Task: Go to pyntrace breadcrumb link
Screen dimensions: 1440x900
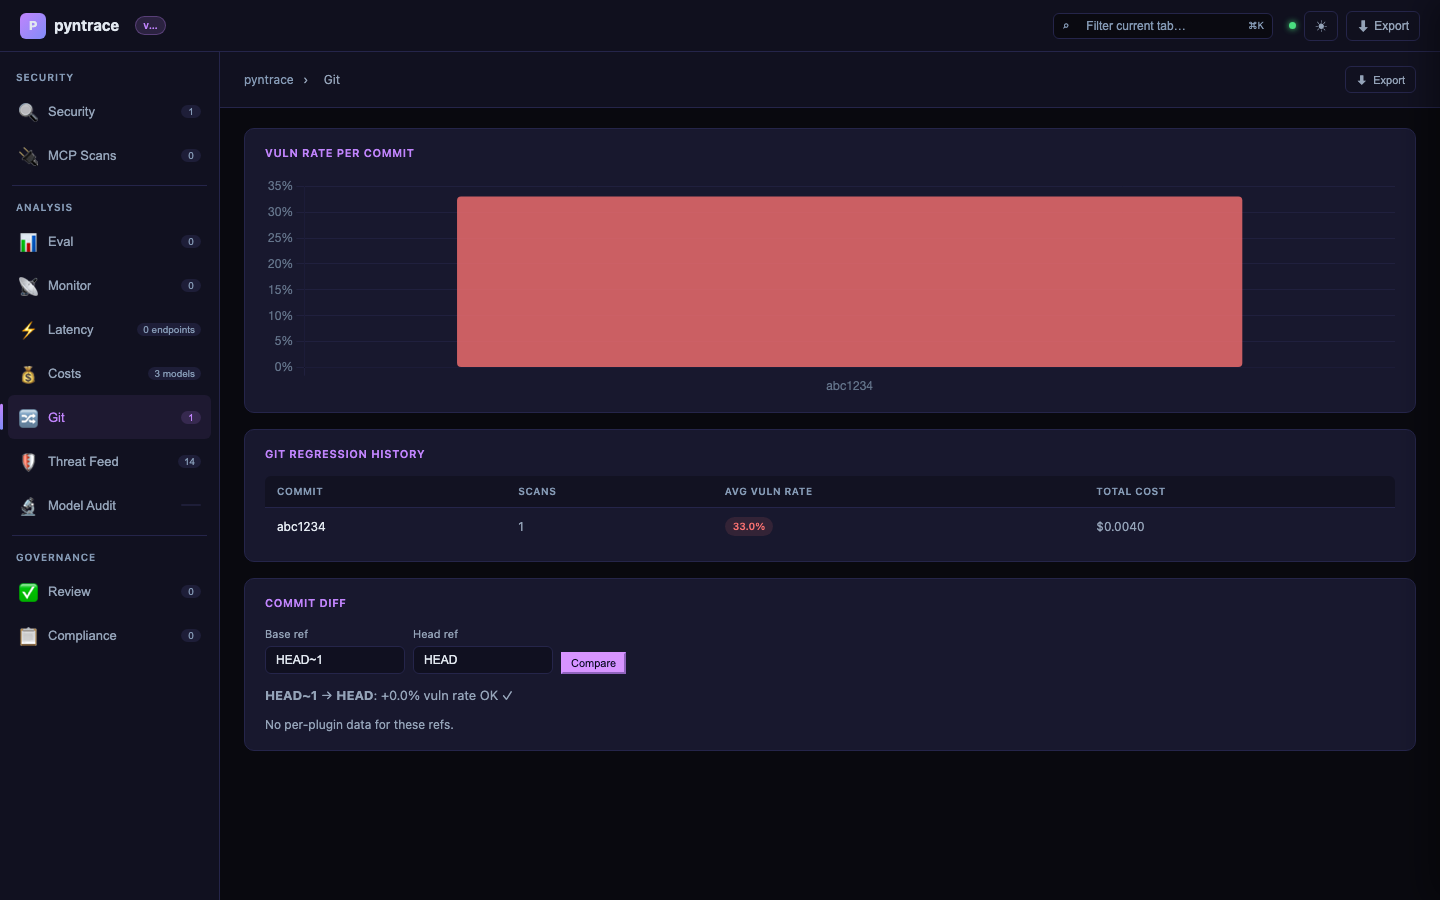Action: pyautogui.click(x=269, y=80)
